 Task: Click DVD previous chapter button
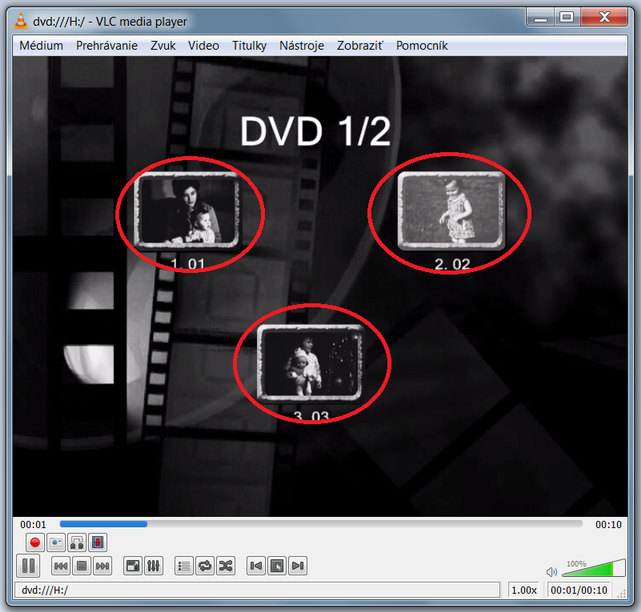256,566
